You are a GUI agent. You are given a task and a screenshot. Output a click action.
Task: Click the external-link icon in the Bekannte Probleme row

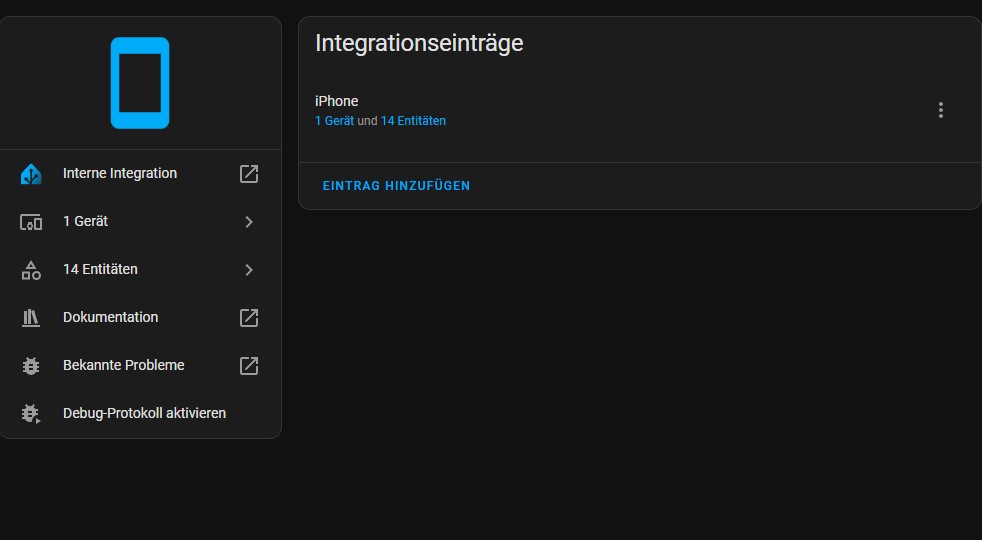point(249,366)
